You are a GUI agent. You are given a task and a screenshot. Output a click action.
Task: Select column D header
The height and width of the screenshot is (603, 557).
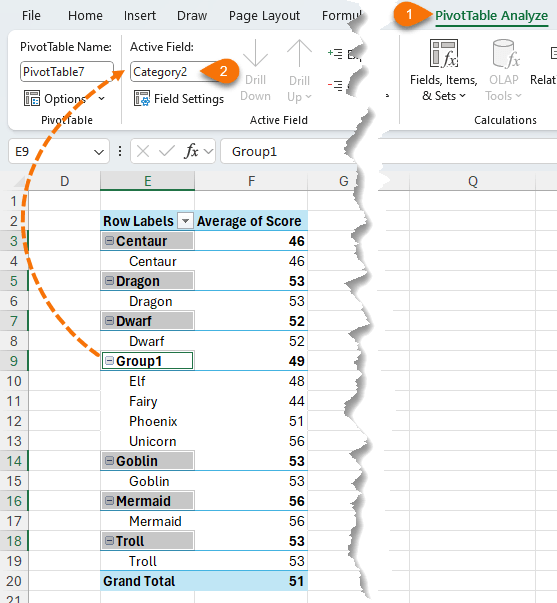tap(65, 181)
